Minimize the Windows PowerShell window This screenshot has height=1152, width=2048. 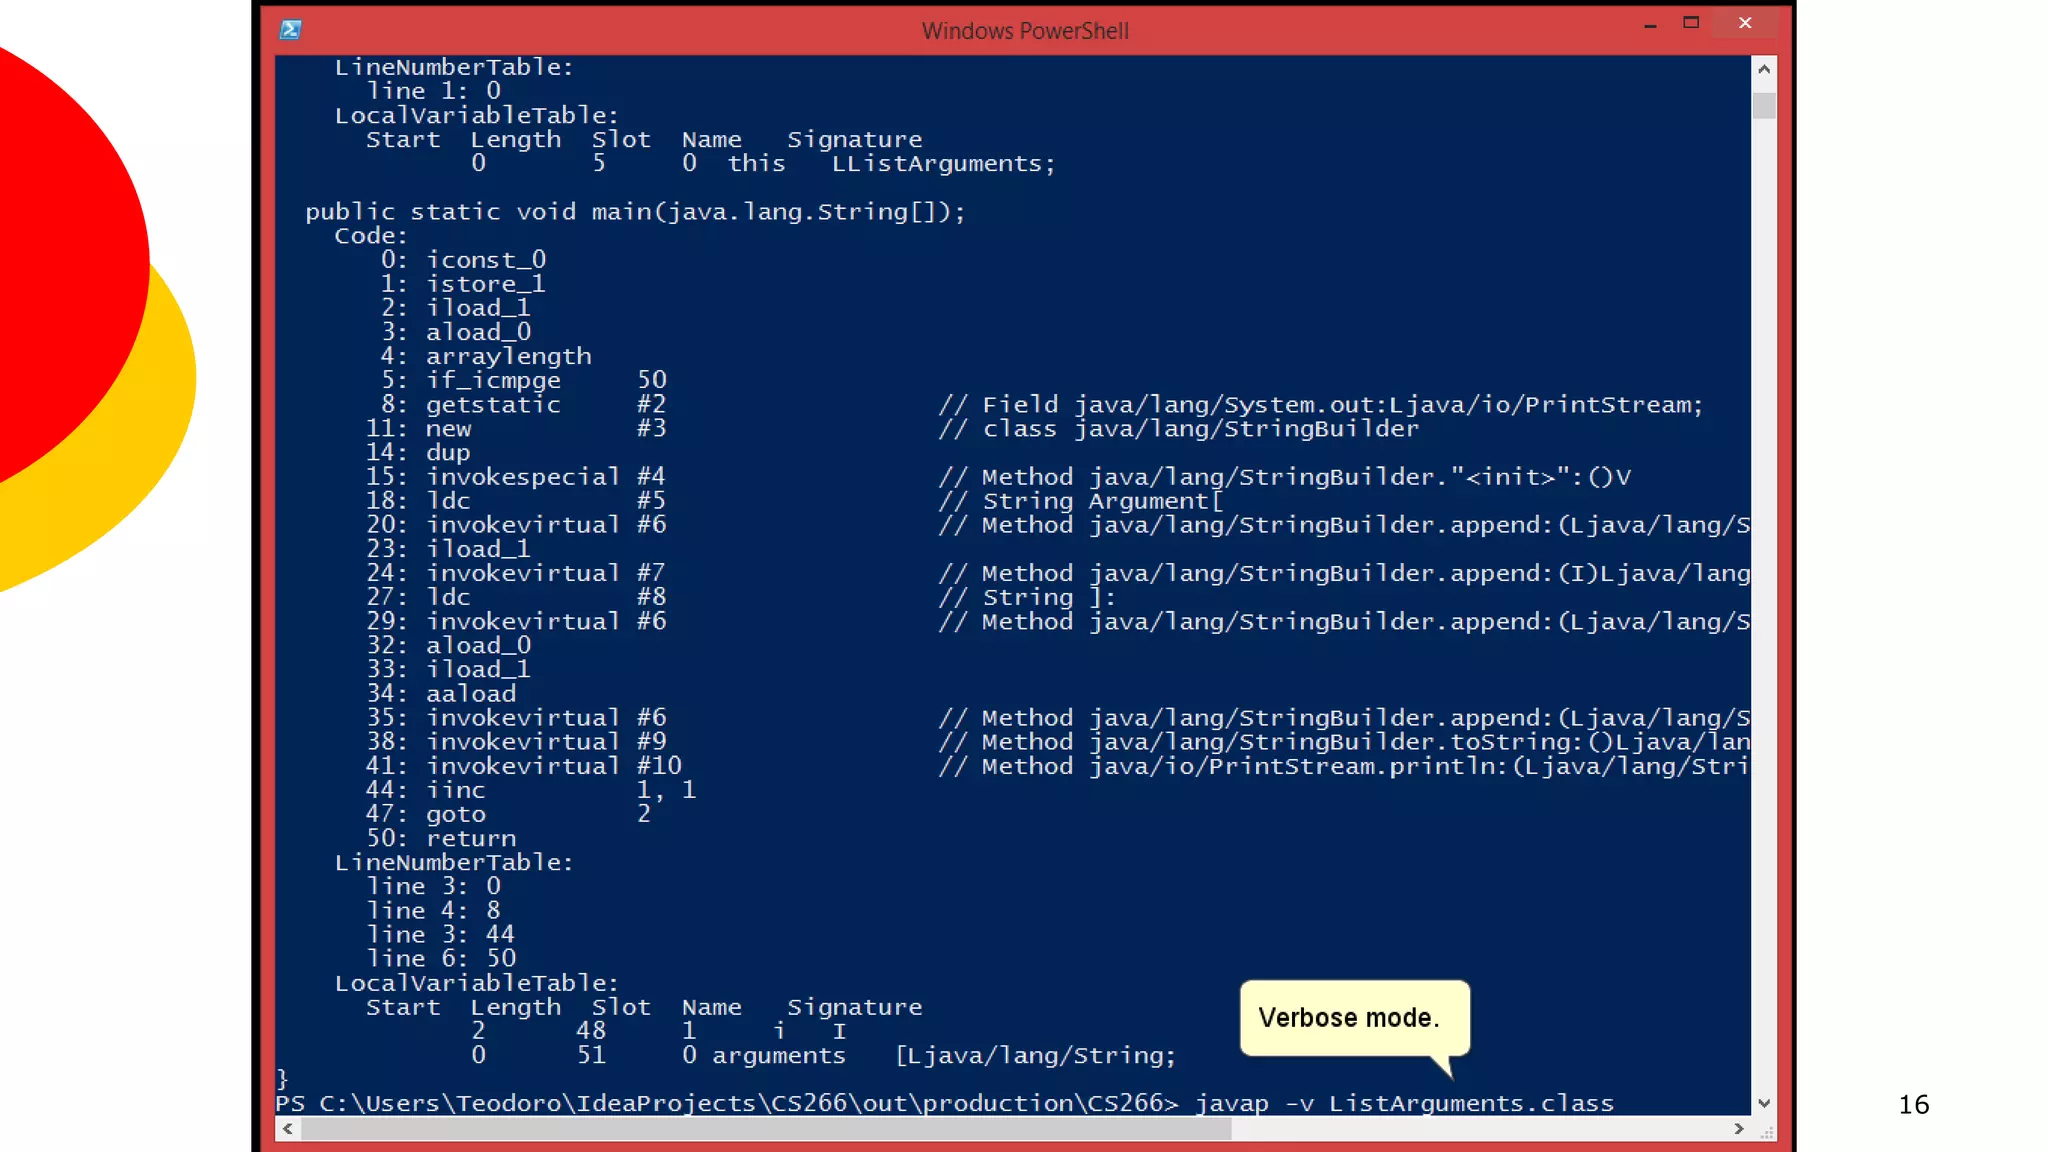pos(1650,24)
